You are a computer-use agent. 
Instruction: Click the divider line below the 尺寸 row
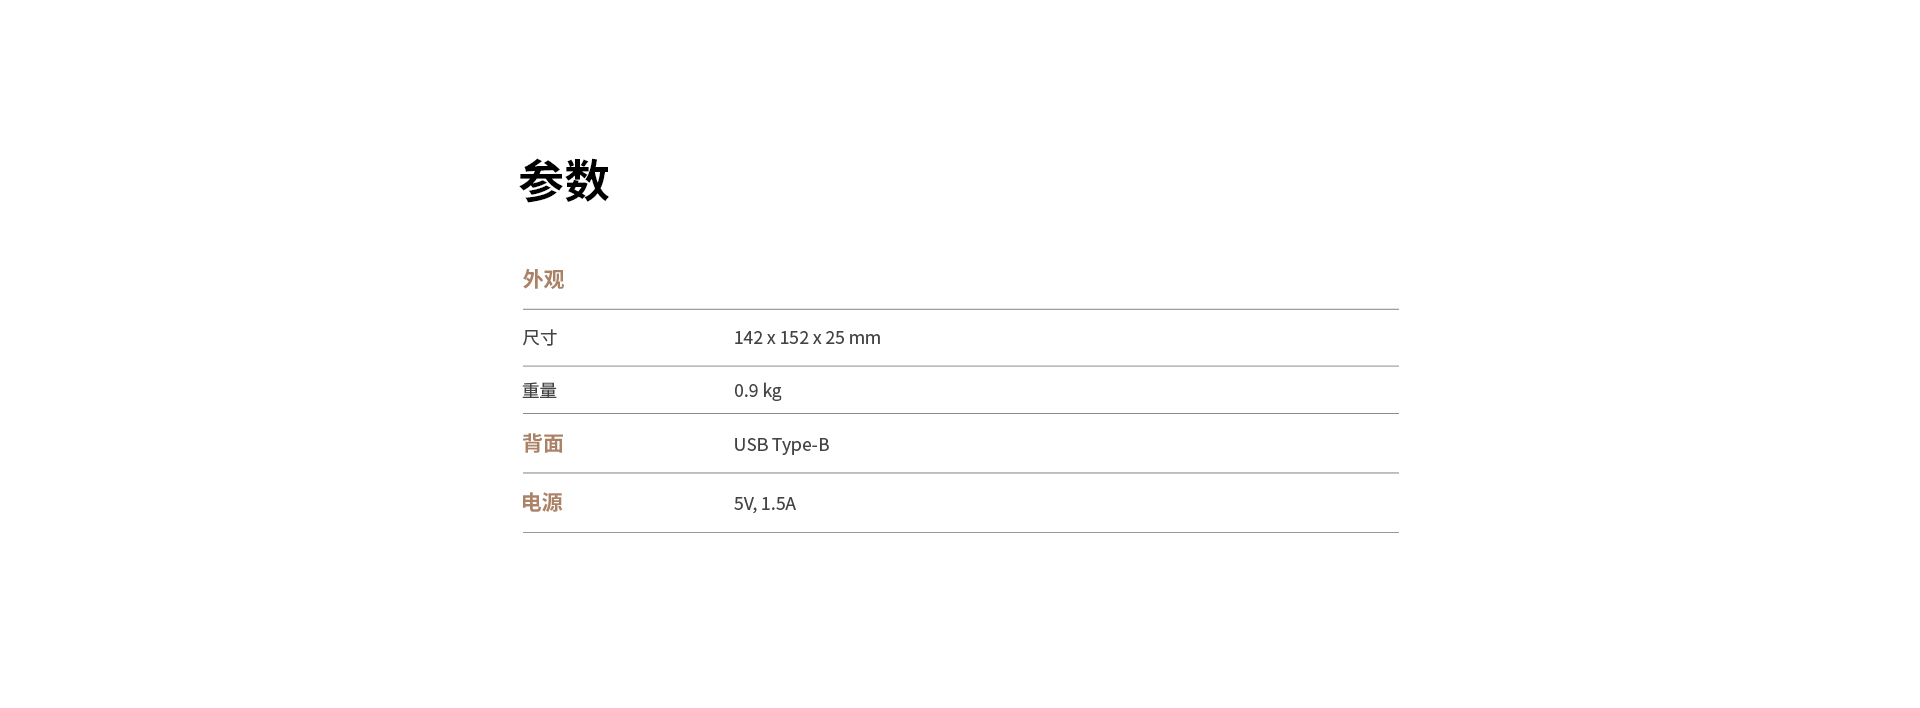click(x=960, y=366)
